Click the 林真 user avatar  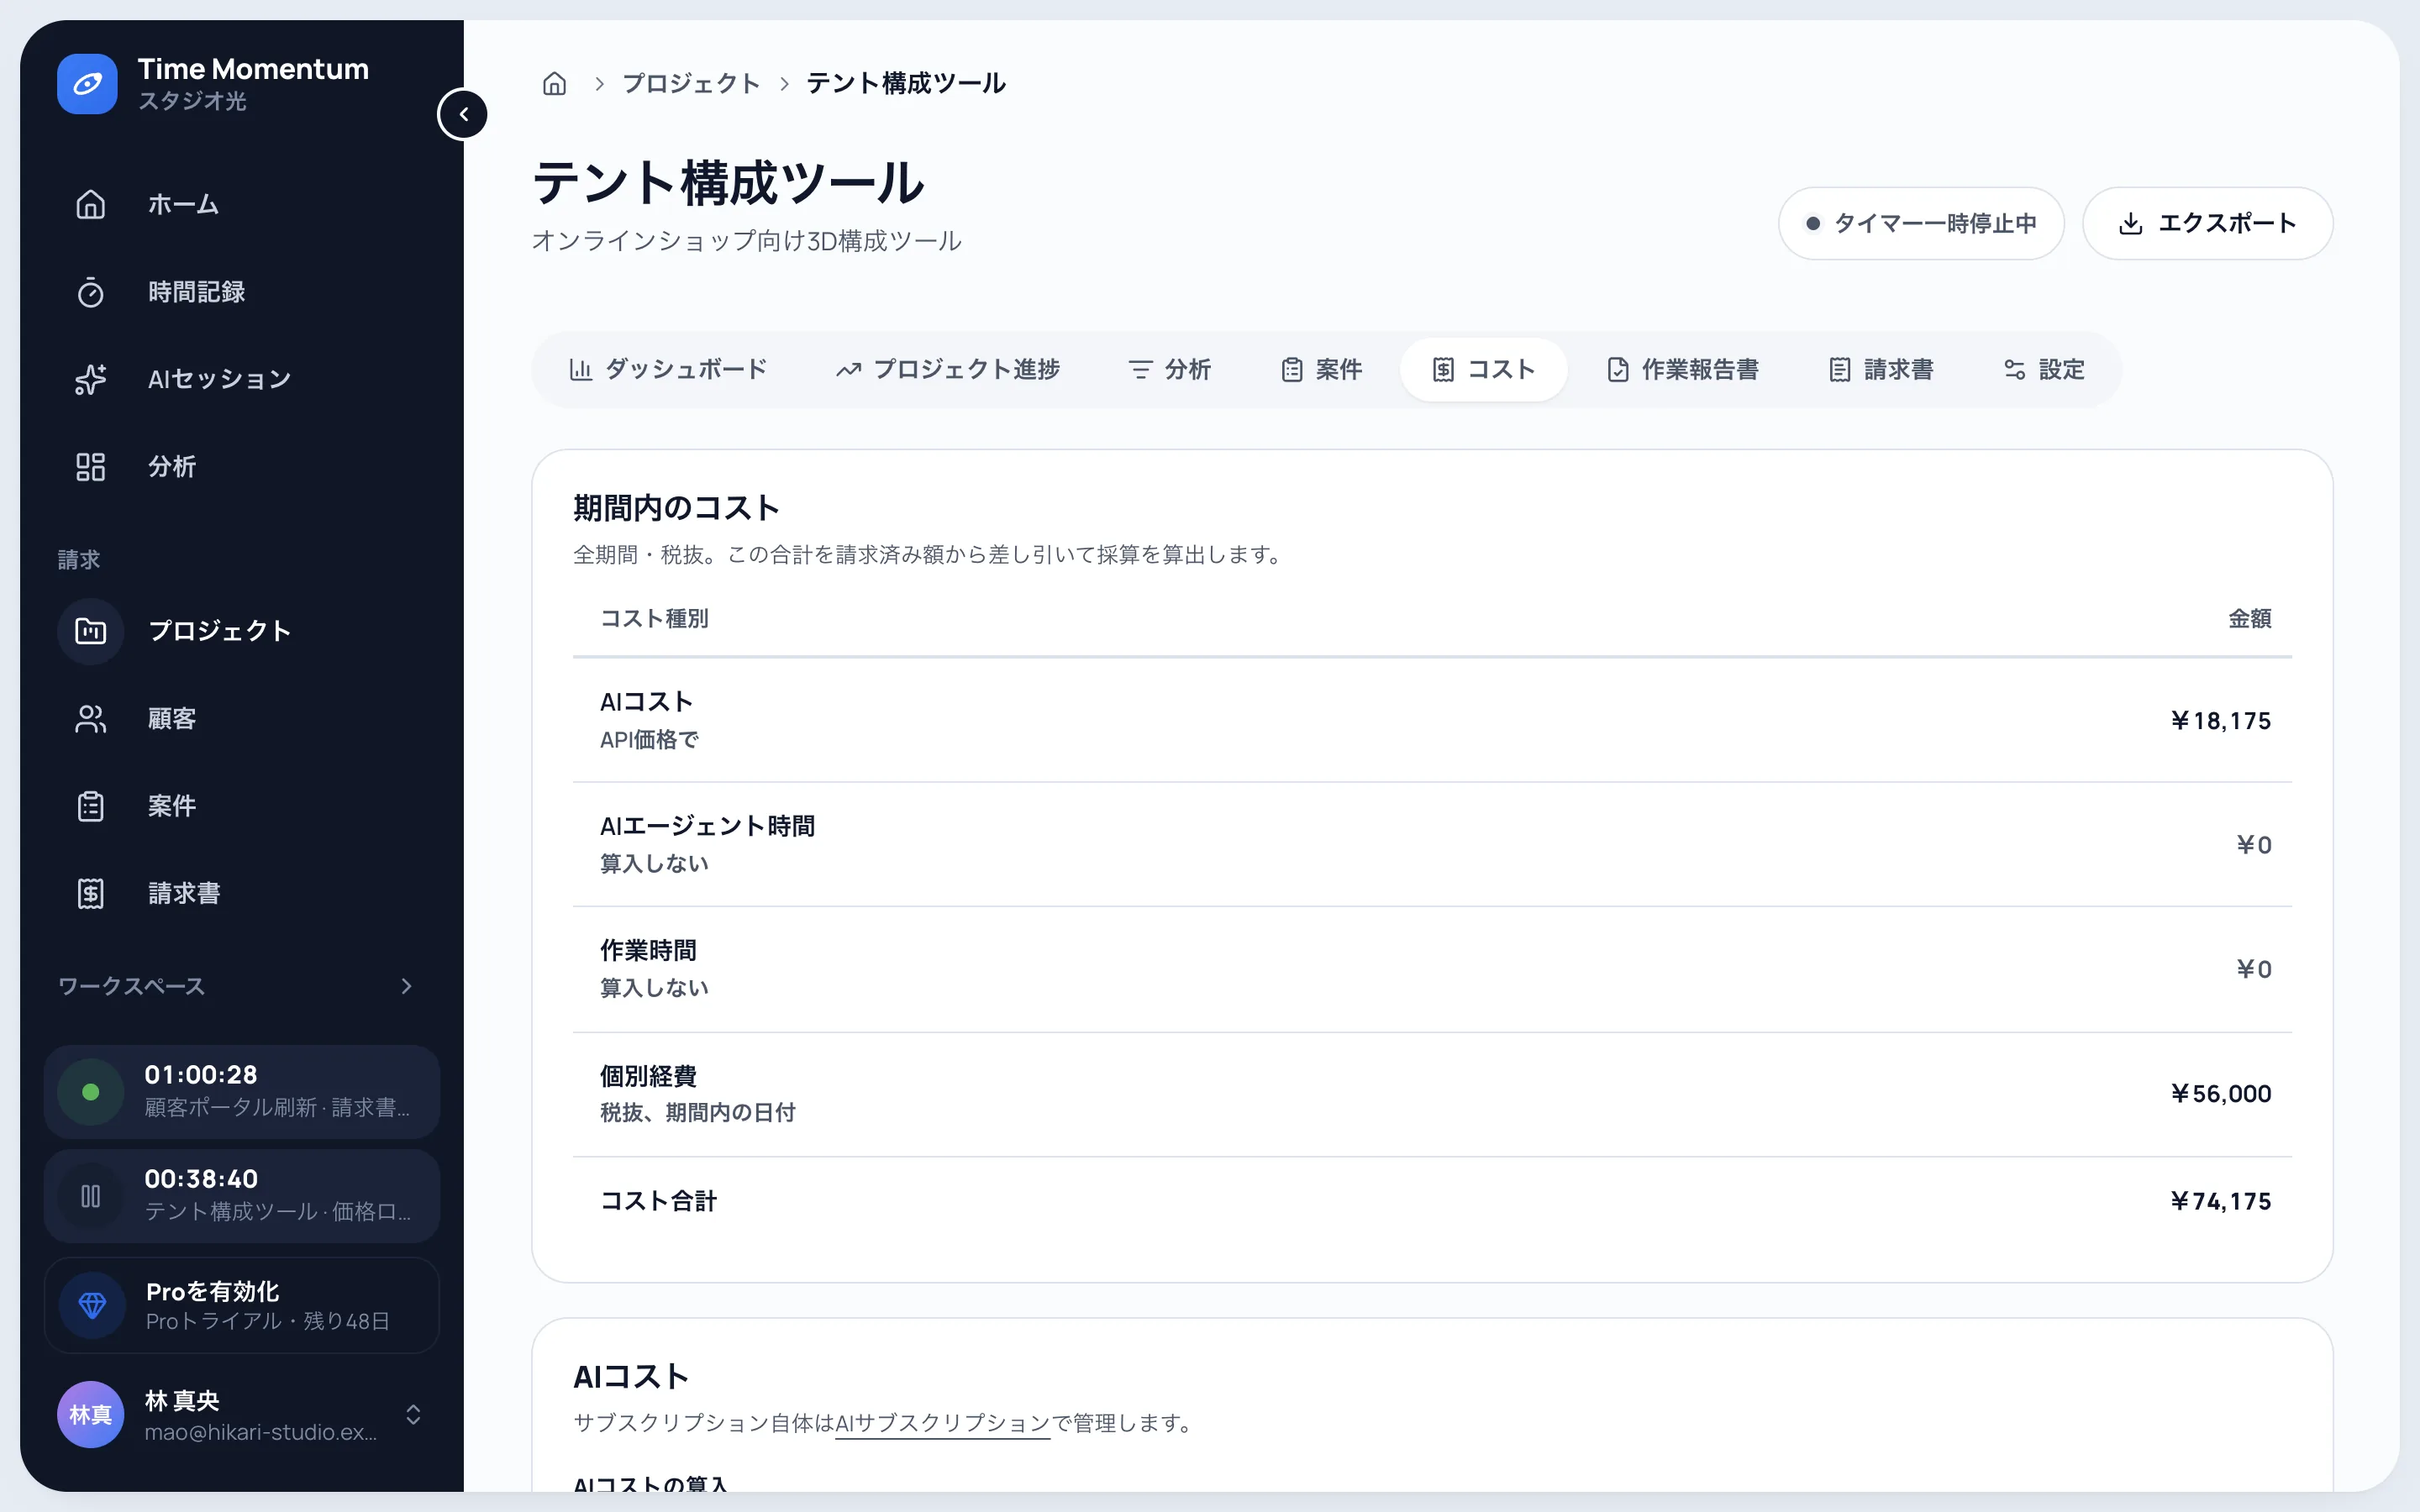(90, 1414)
